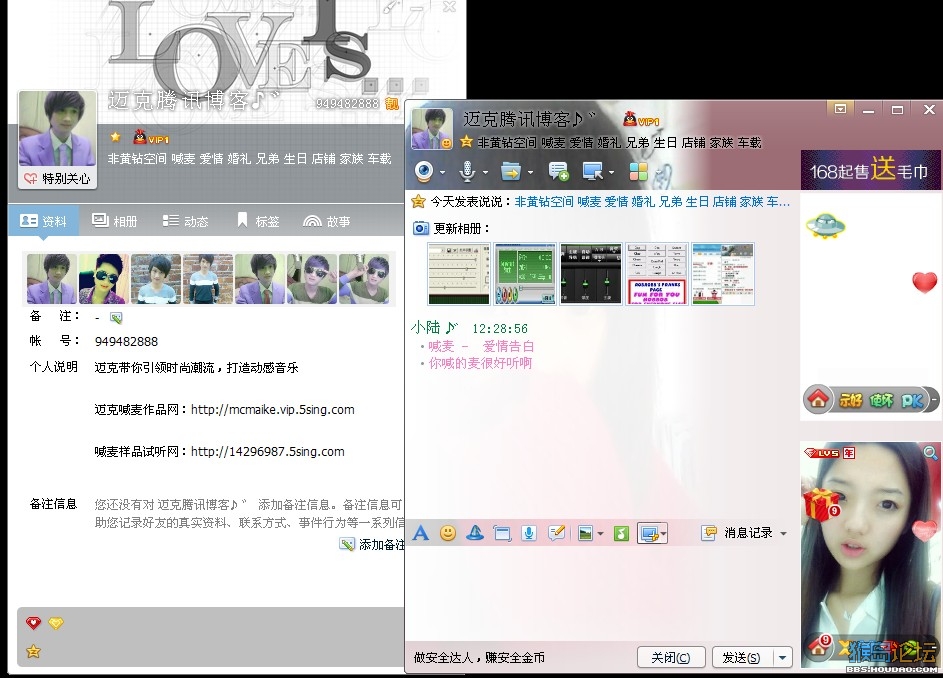
Task: Switch to the 故事 tab
Action: click(327, 221)
